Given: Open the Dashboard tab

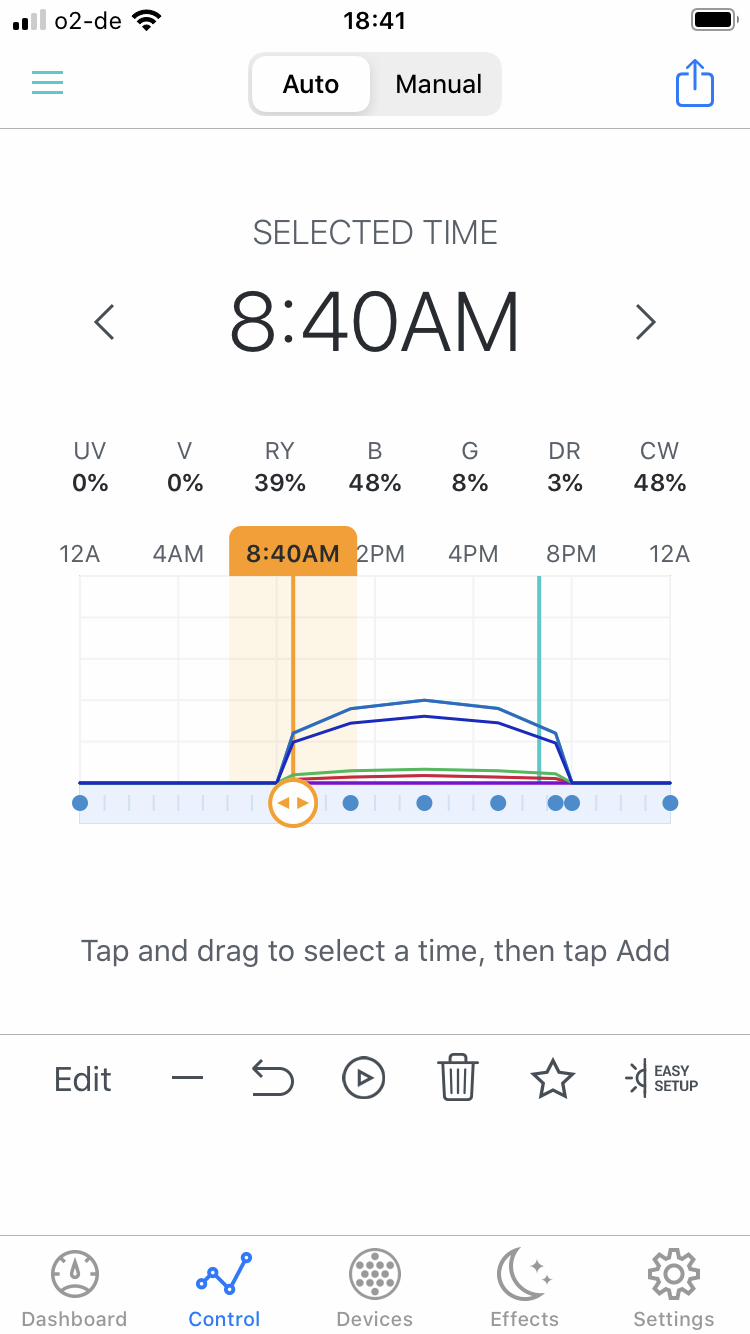Looking at the screenshot, I should 75,1288.
